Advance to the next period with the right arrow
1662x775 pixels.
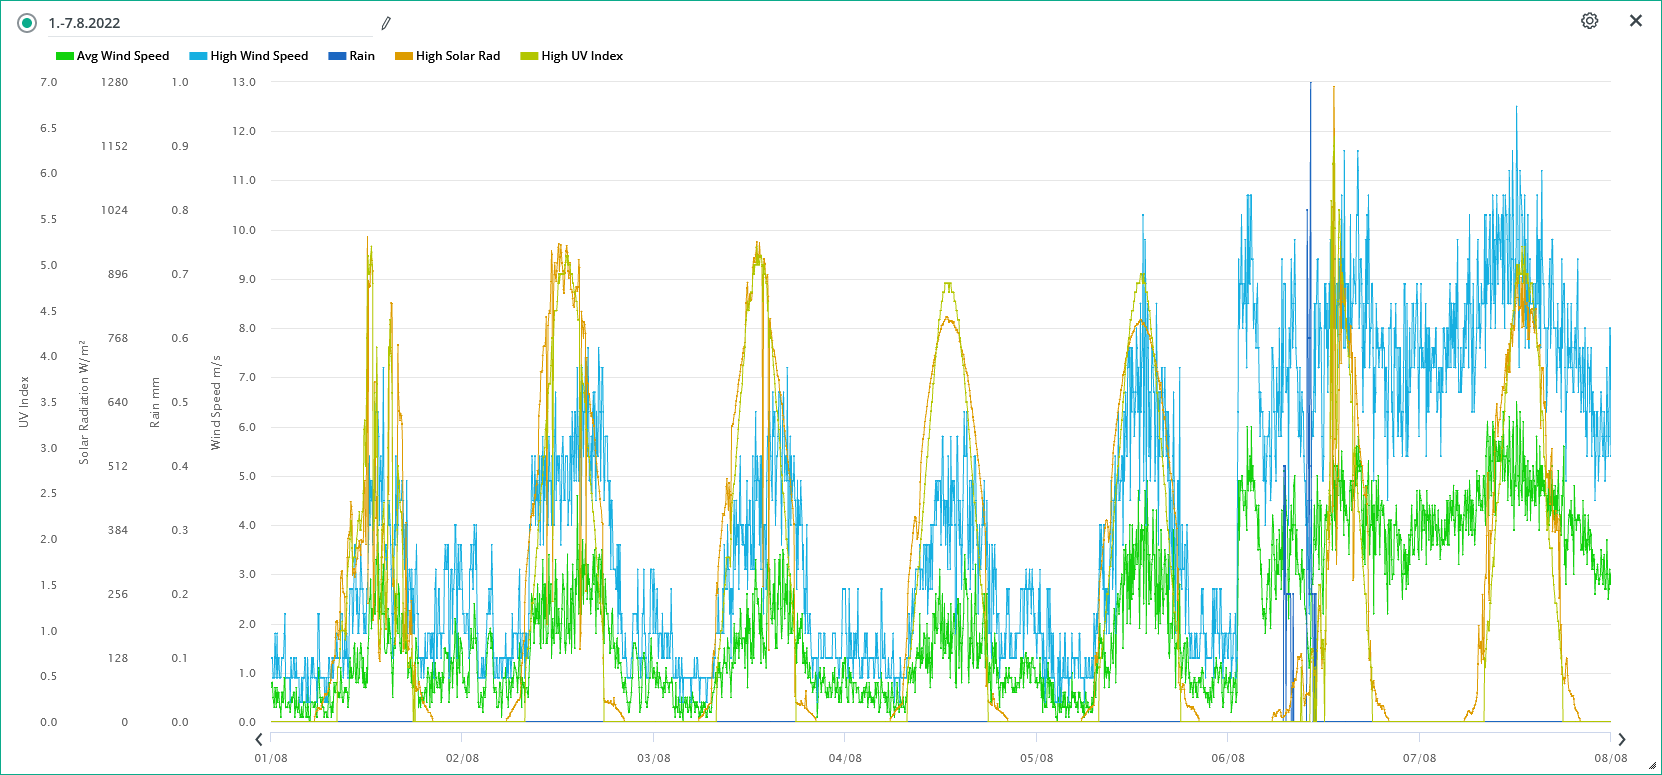coord(1621,740)
